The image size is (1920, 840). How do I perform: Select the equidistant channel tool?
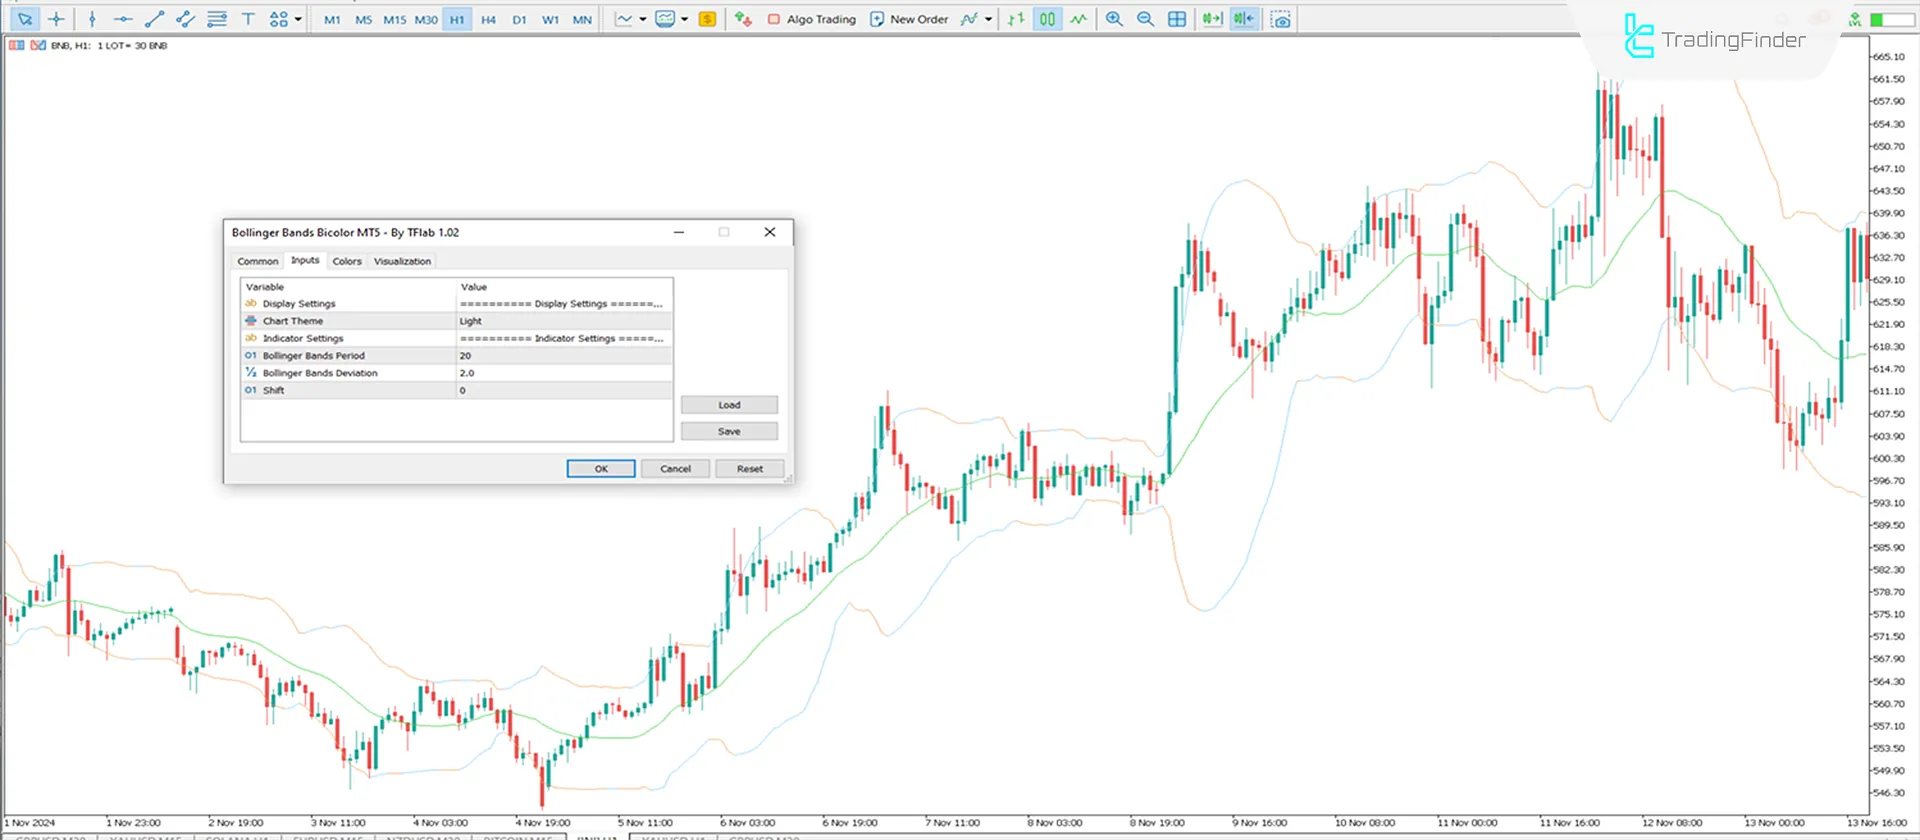click(x=185, y=19)
